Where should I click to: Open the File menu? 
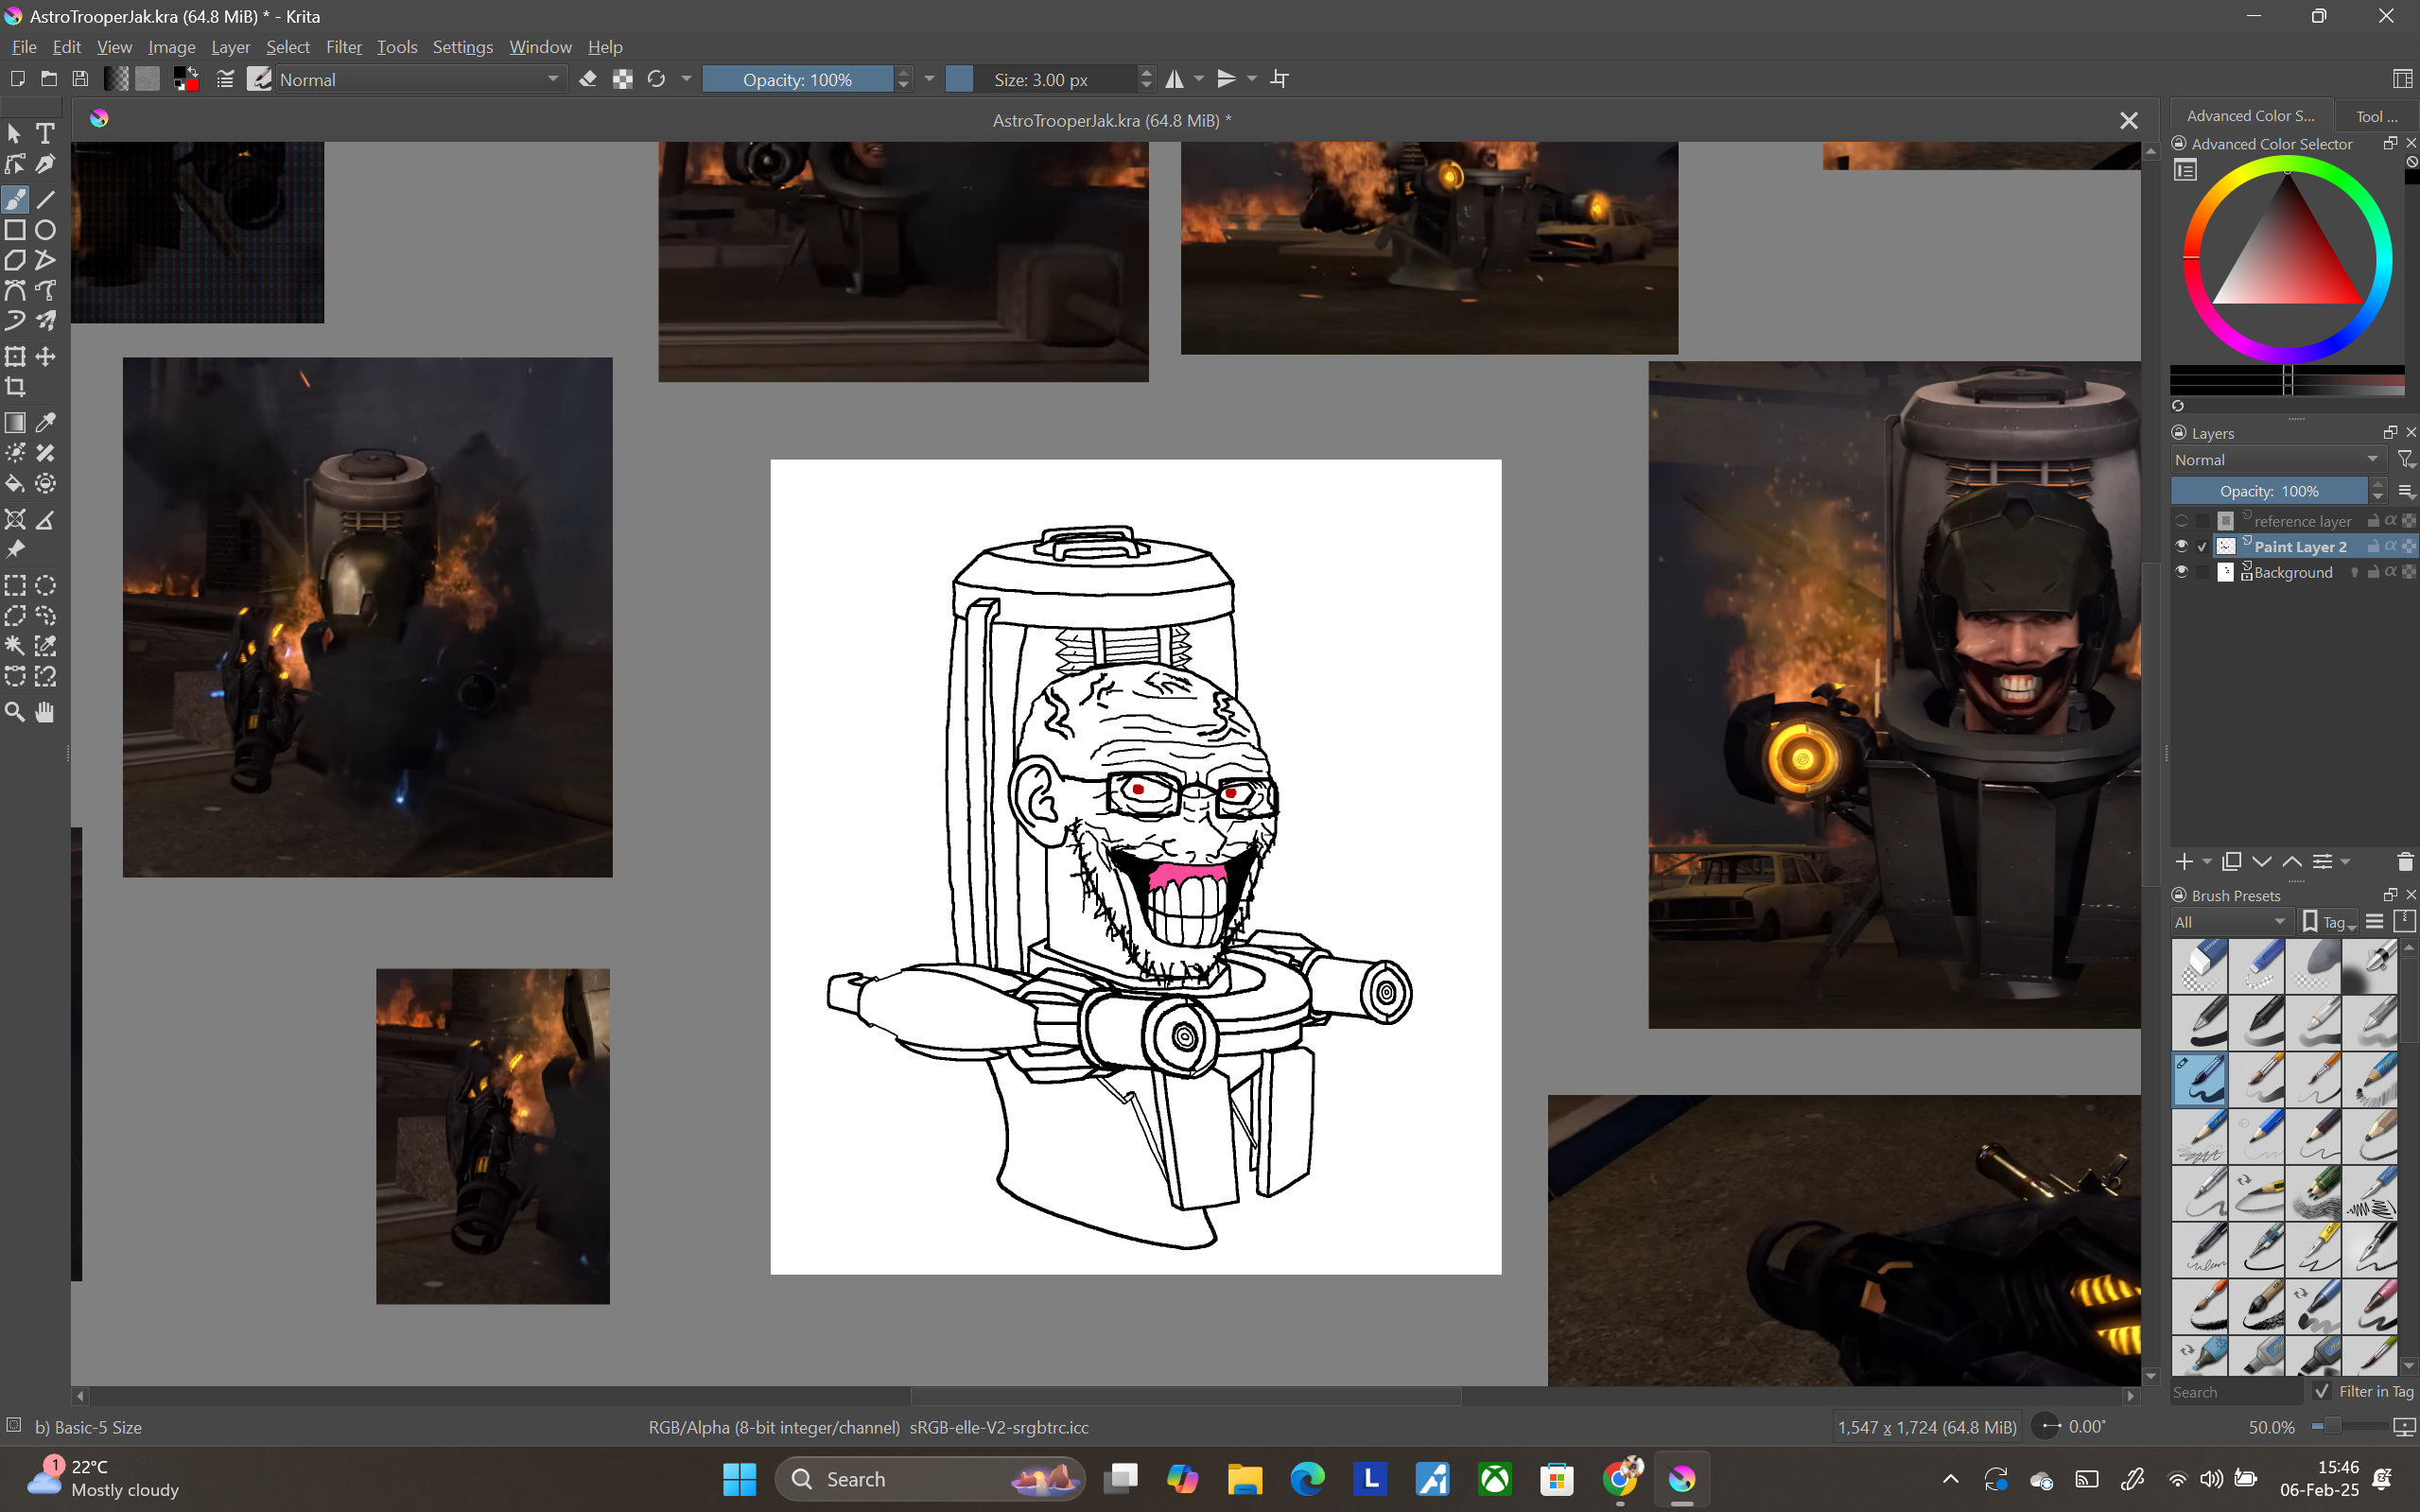(24, 47)
